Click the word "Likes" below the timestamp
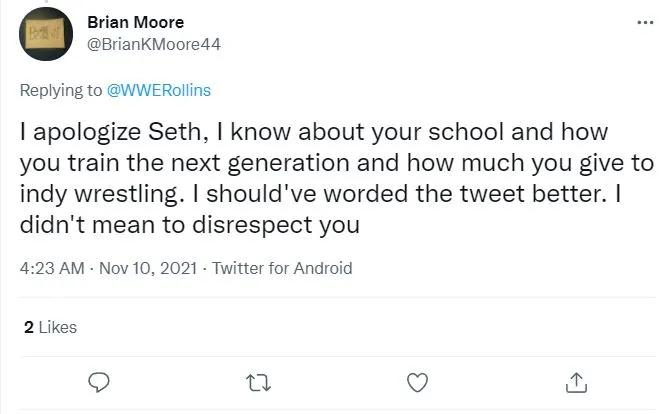 tap(58, 327)
